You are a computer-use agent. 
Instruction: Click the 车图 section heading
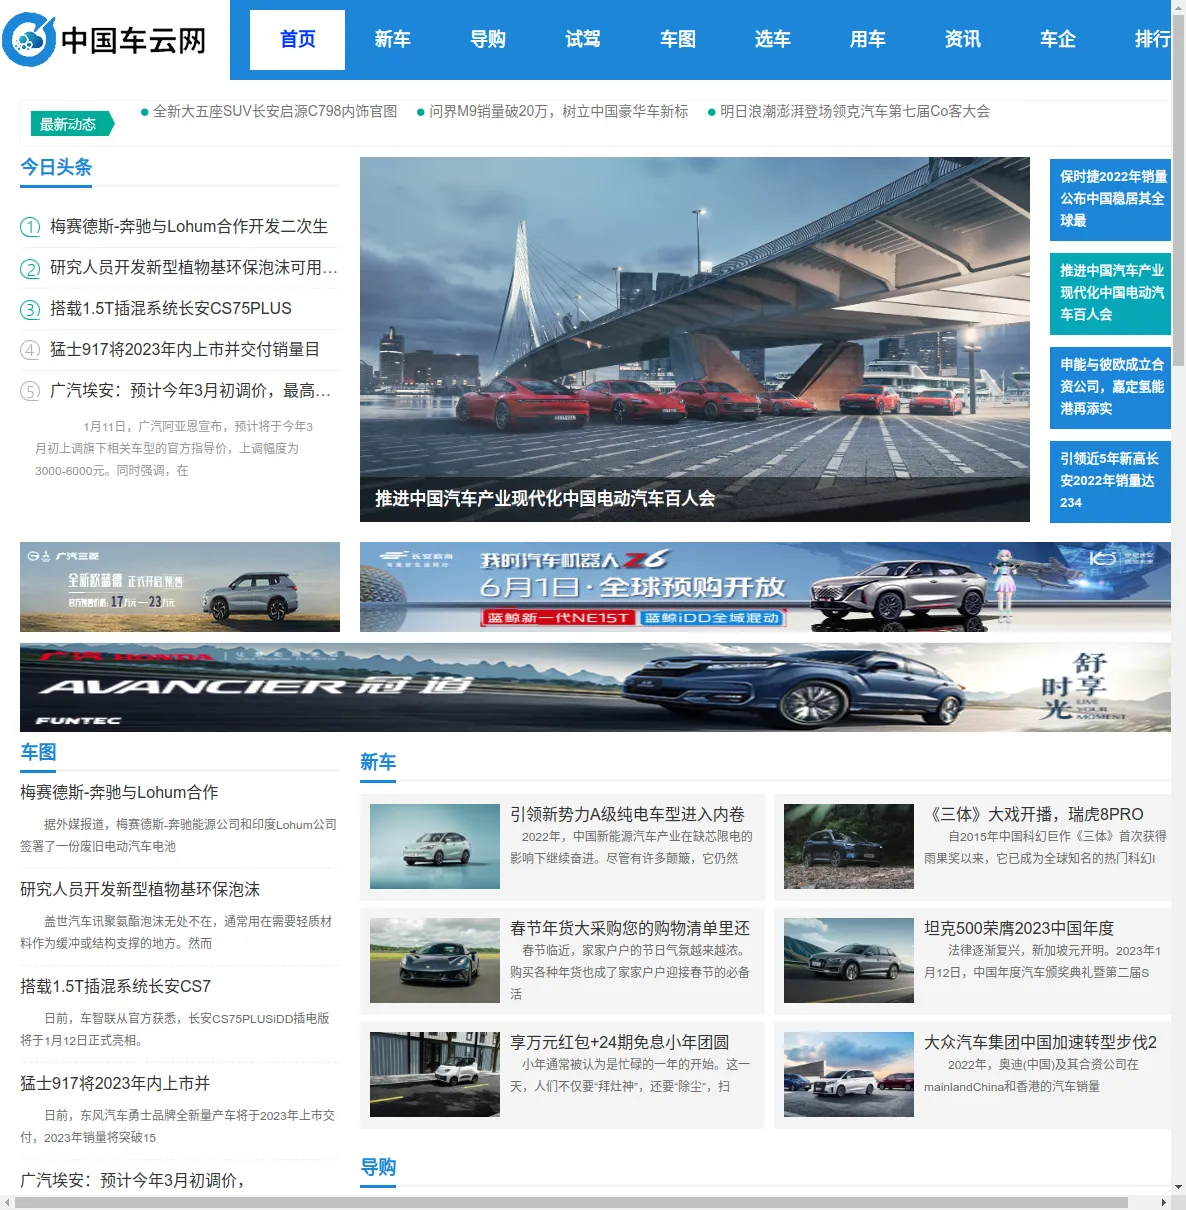point(38,752)
